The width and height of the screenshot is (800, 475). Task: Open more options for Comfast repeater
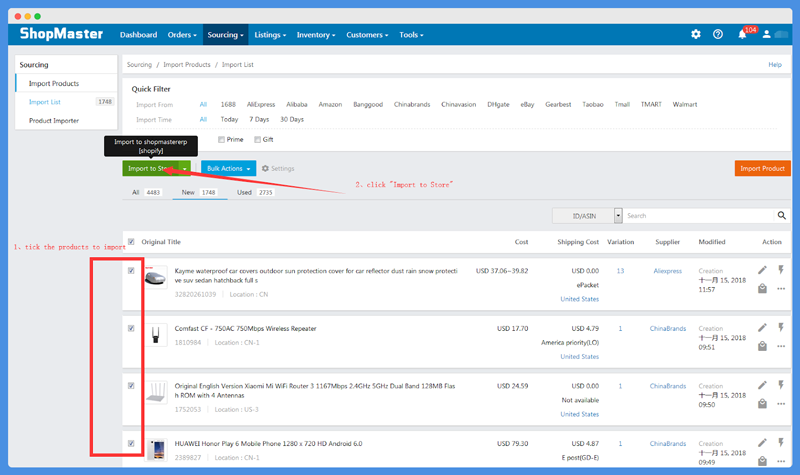click(x=781, y=346)
